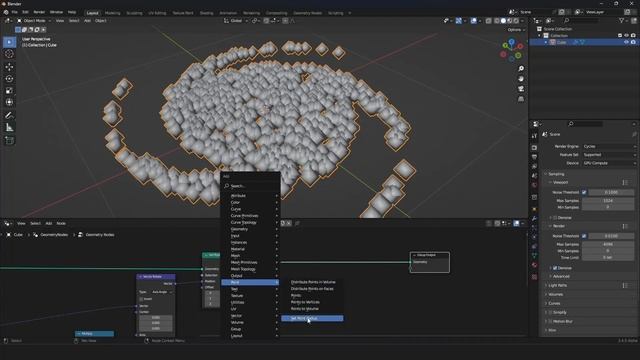Open Mesh Primitives submenu in Add menu

coord(250,262)
